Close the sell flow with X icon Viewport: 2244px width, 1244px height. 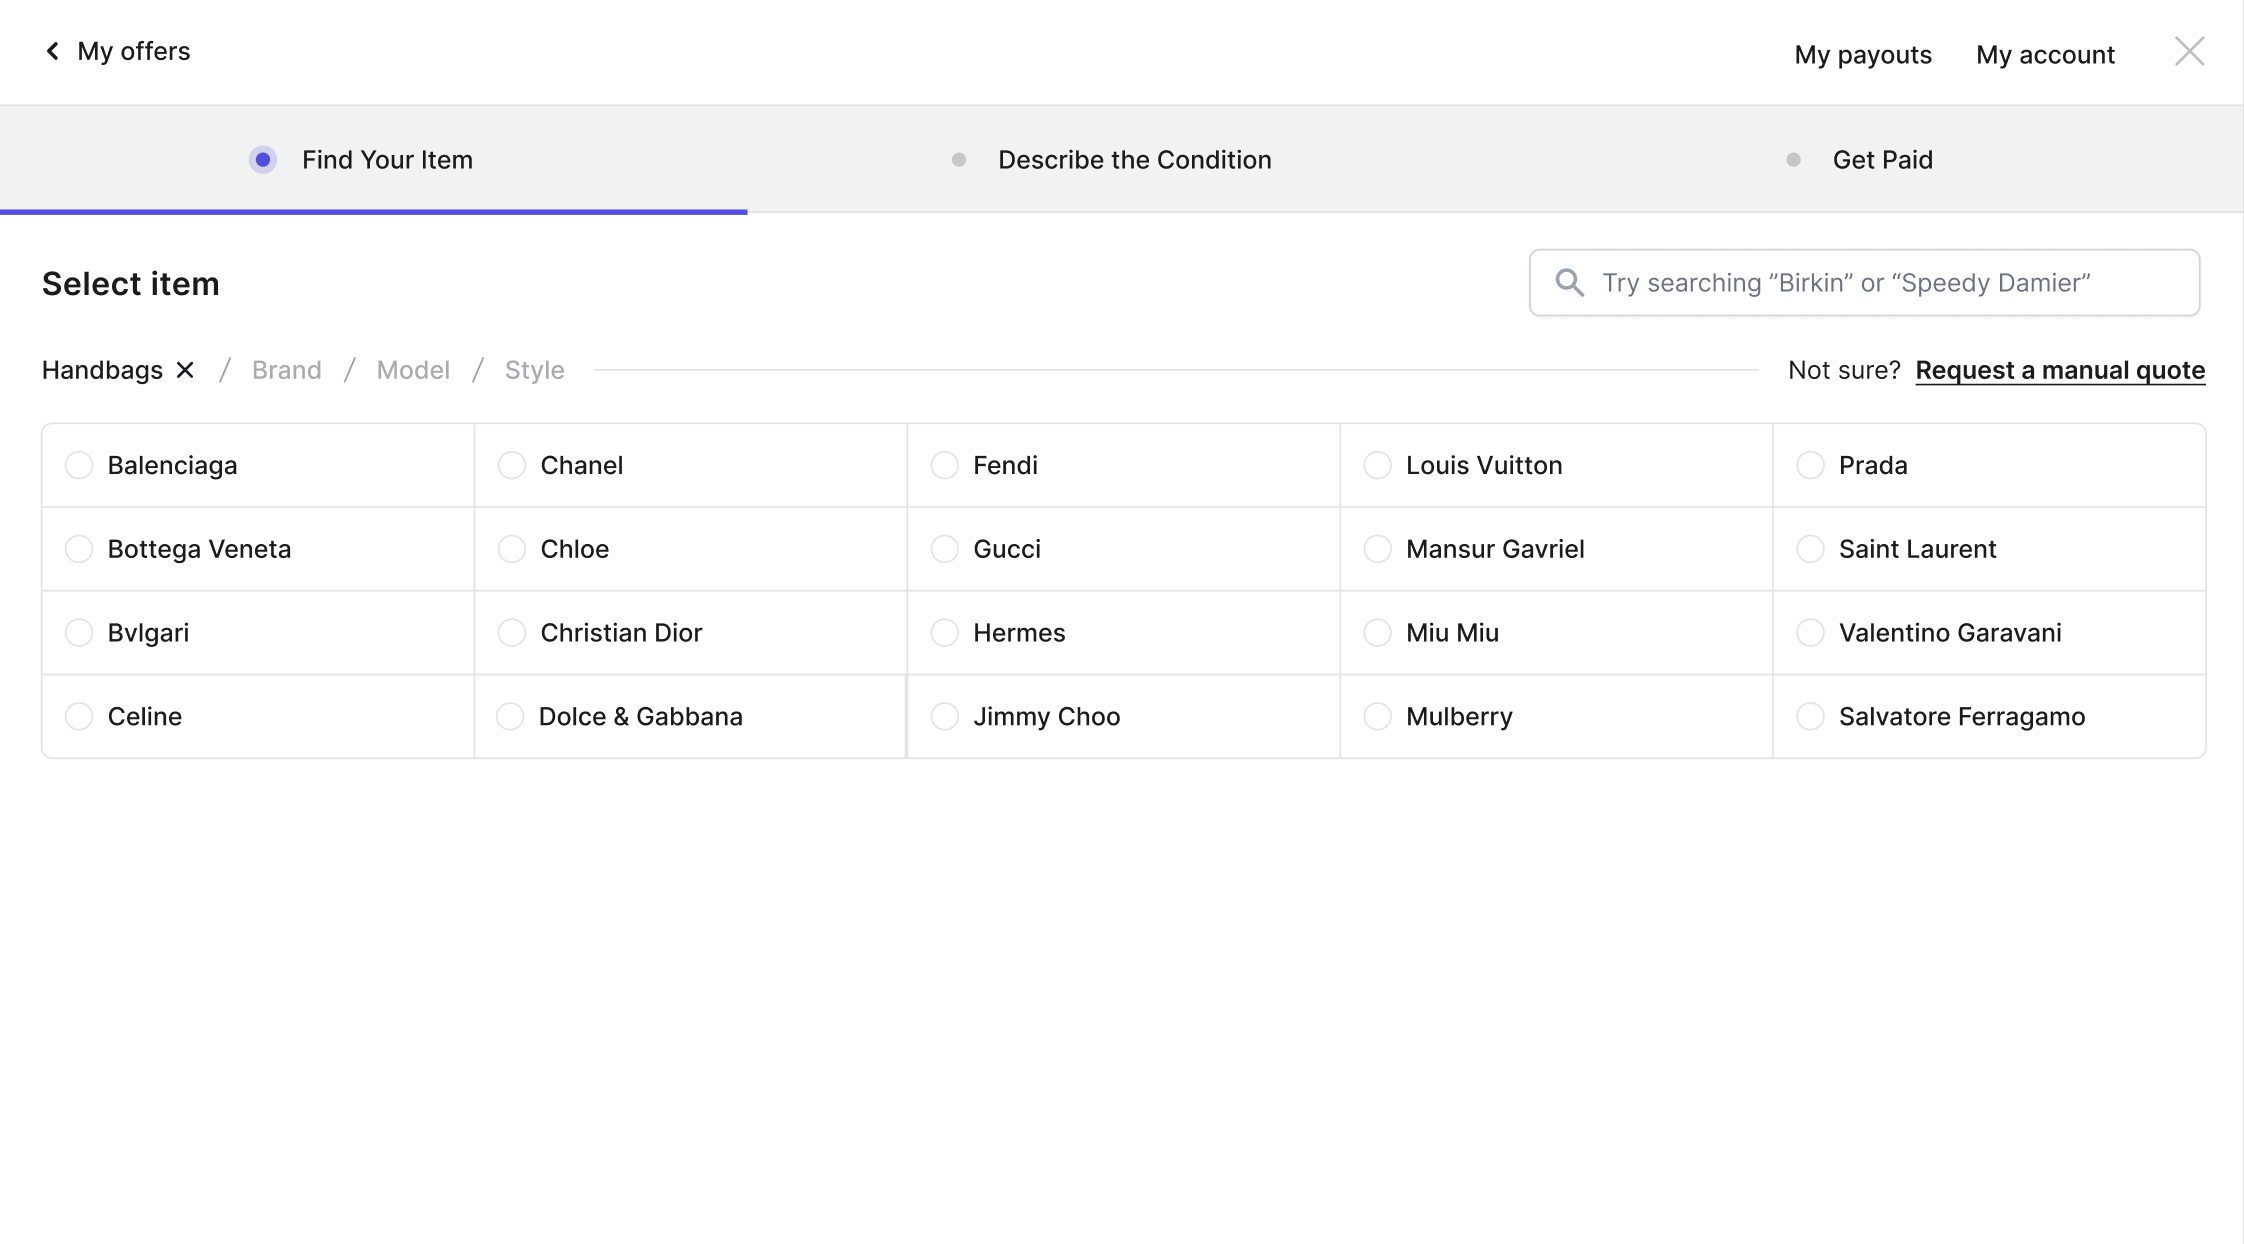tap(2189, 51)
